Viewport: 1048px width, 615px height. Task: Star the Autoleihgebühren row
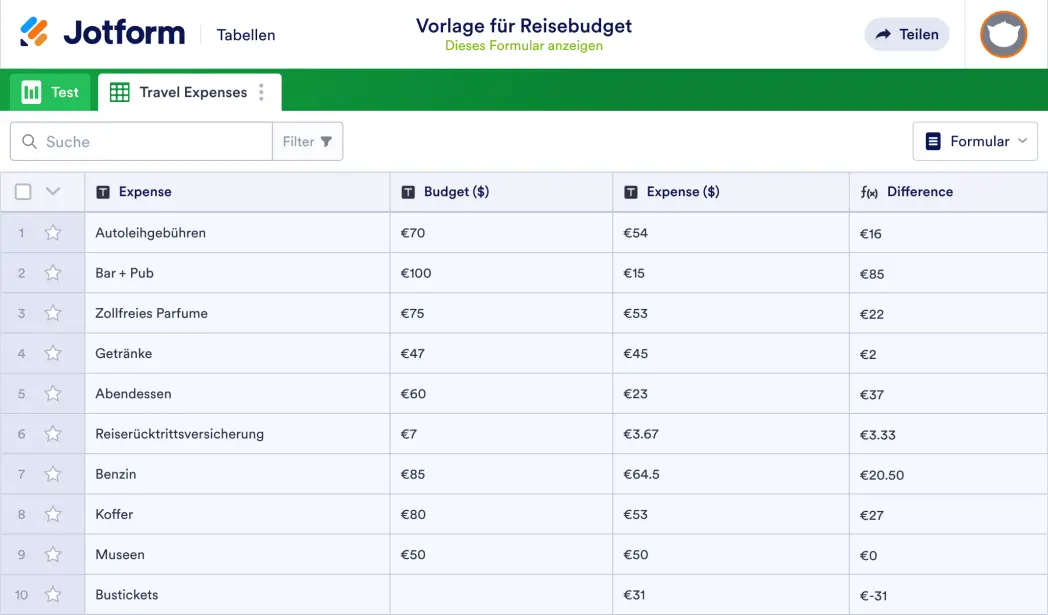tap(53, 233)
